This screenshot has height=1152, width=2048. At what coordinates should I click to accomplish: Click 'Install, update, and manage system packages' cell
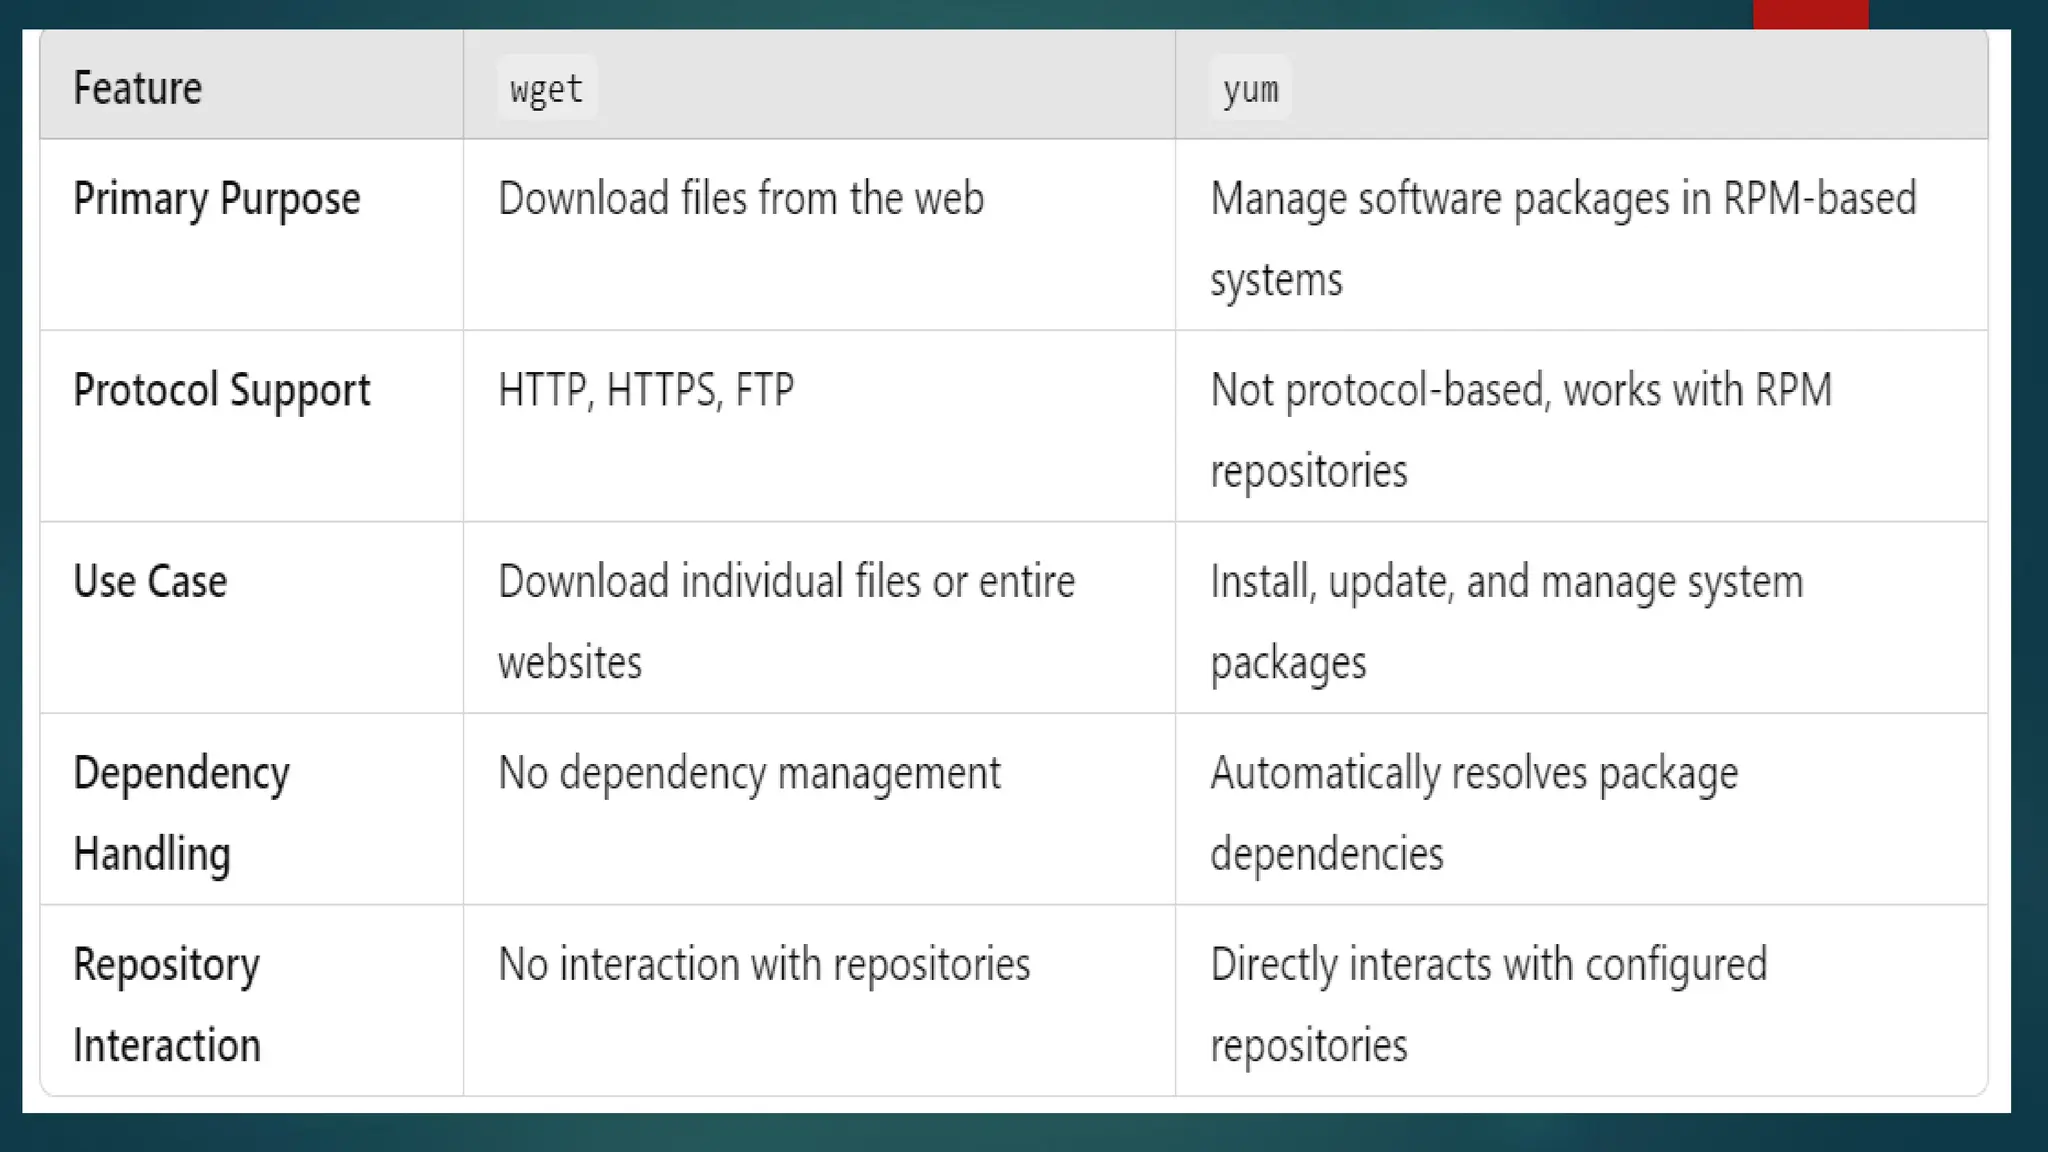[x=1506, y=582]
